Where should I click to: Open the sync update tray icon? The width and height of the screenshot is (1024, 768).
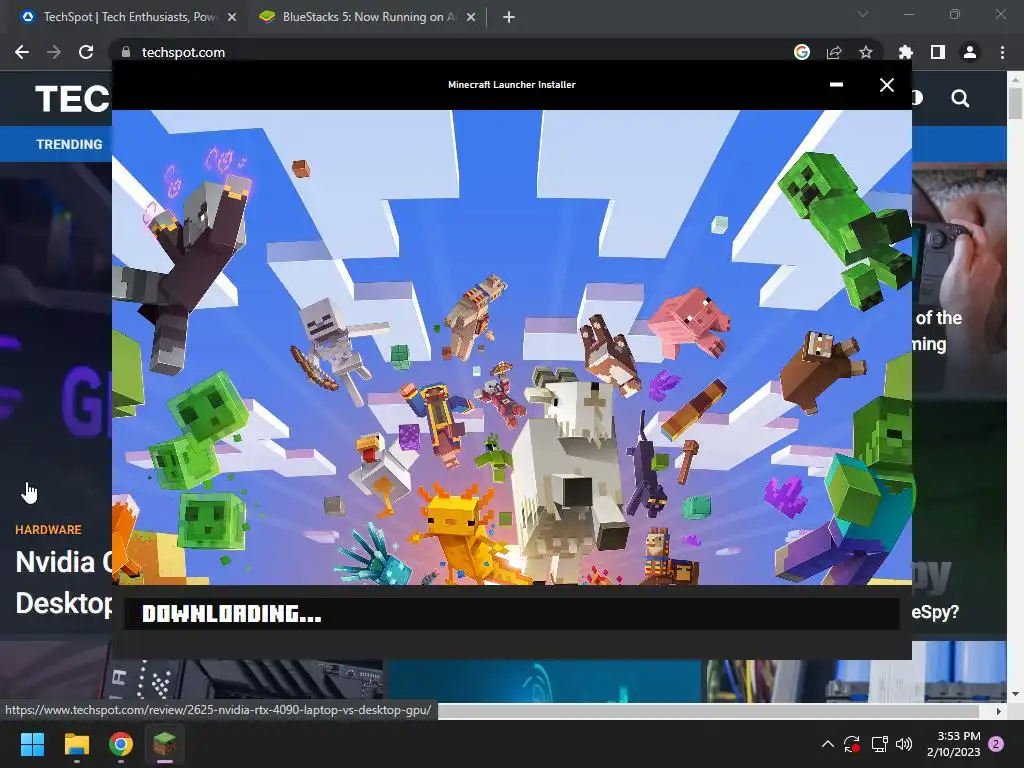852,744
